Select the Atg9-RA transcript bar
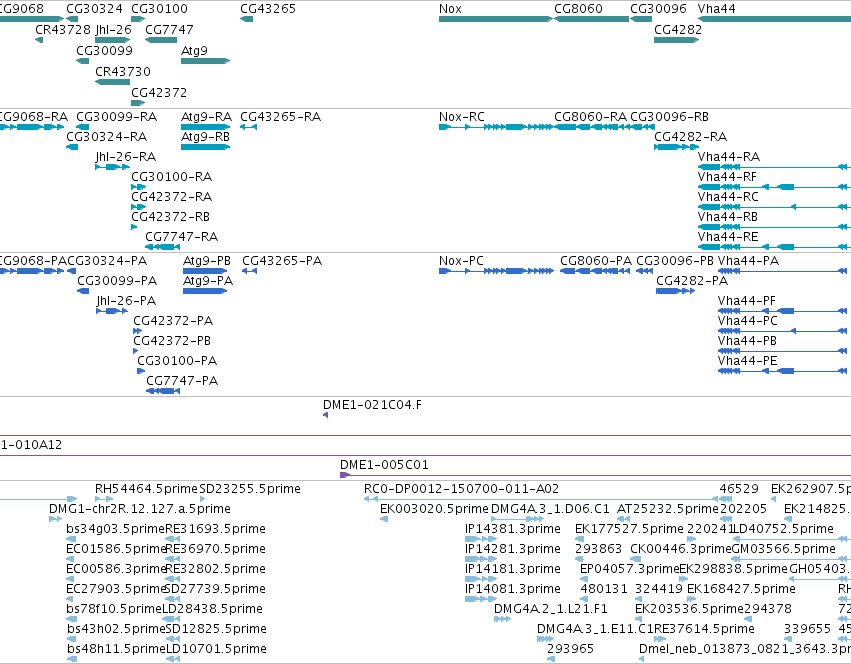 [205, 127]
